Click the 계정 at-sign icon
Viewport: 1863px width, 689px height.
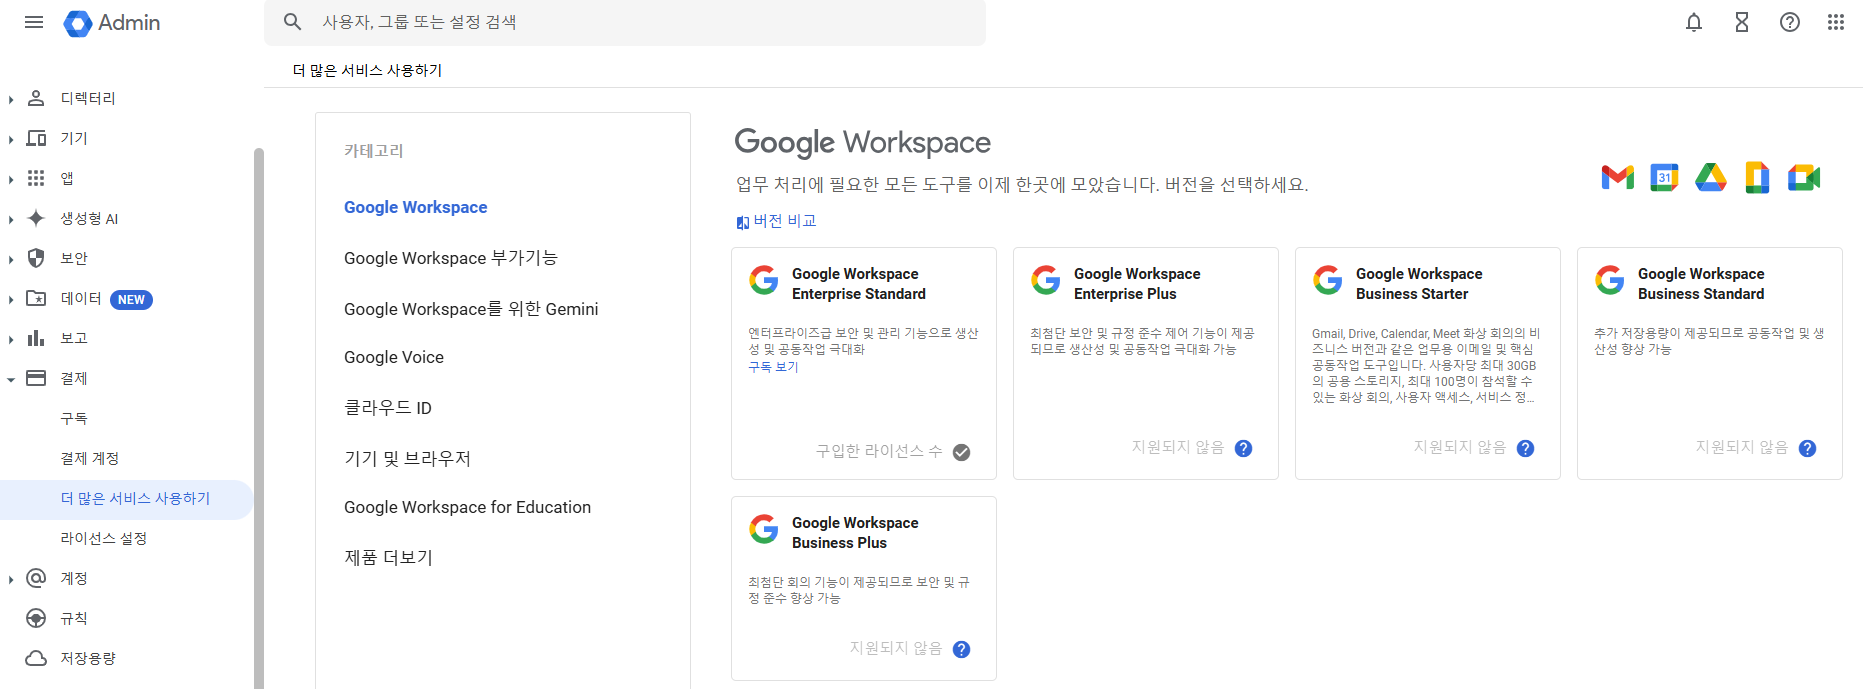click(36, 578)
